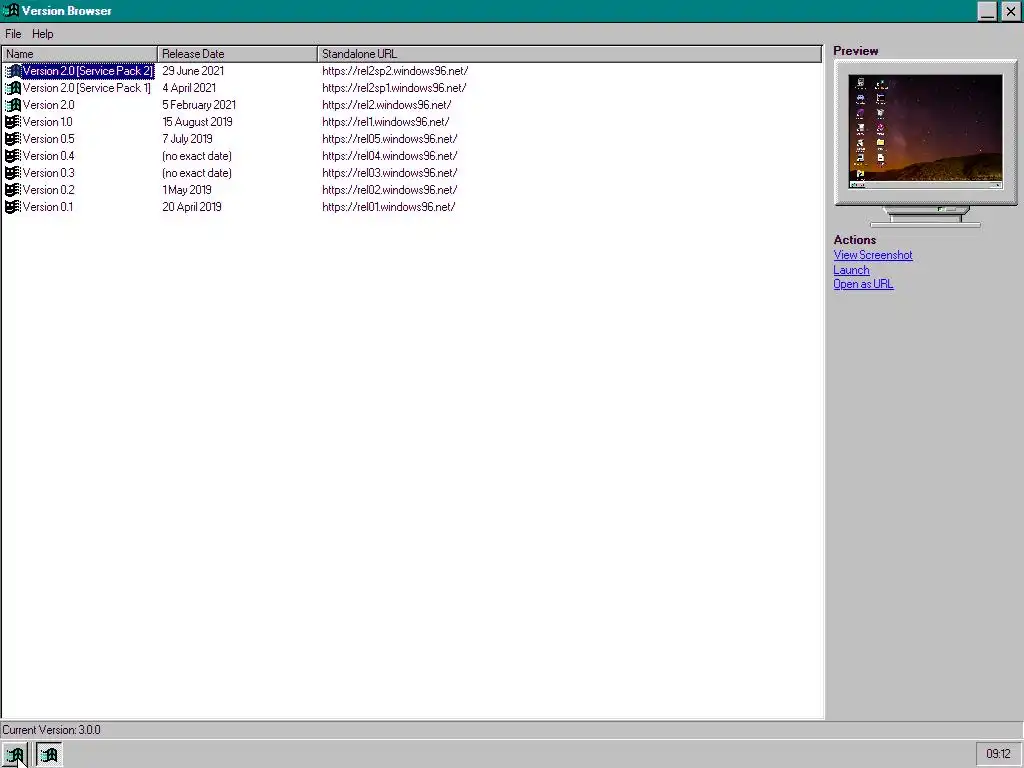Click the icon beside Version 1.0
The width and height of the screenshot is (1024, 768).
[x=13, y=122]
